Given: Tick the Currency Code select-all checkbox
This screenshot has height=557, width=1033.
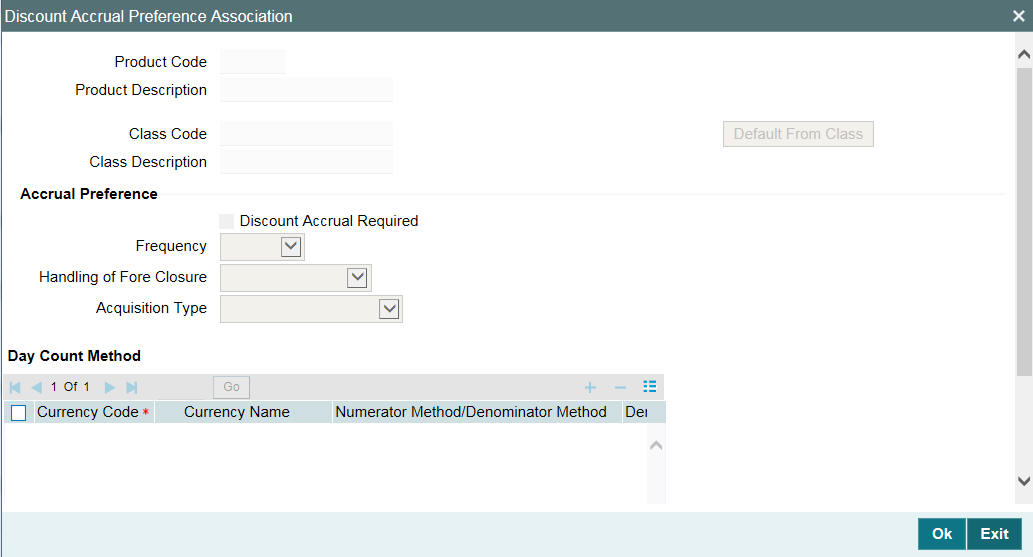Looking at the screenshot, I should click(x=18, y=413).
